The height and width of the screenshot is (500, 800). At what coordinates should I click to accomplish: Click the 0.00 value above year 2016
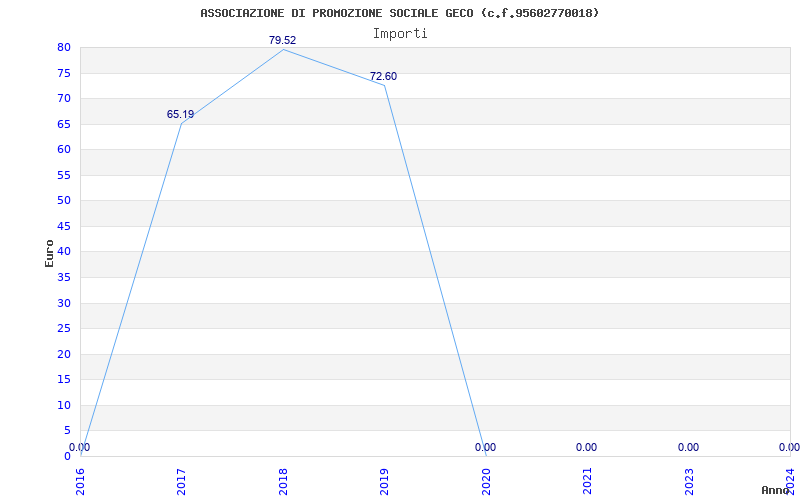pos(80,447)
